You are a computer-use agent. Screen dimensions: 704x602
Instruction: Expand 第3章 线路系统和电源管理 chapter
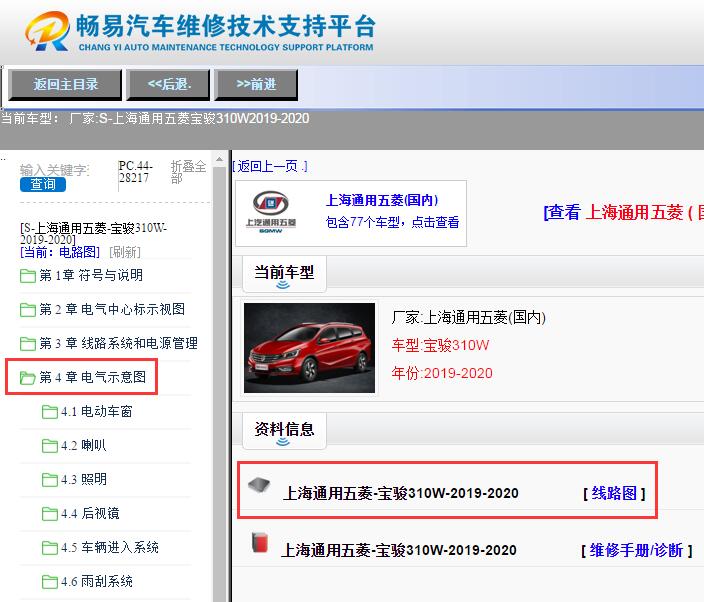click(118, 344)
